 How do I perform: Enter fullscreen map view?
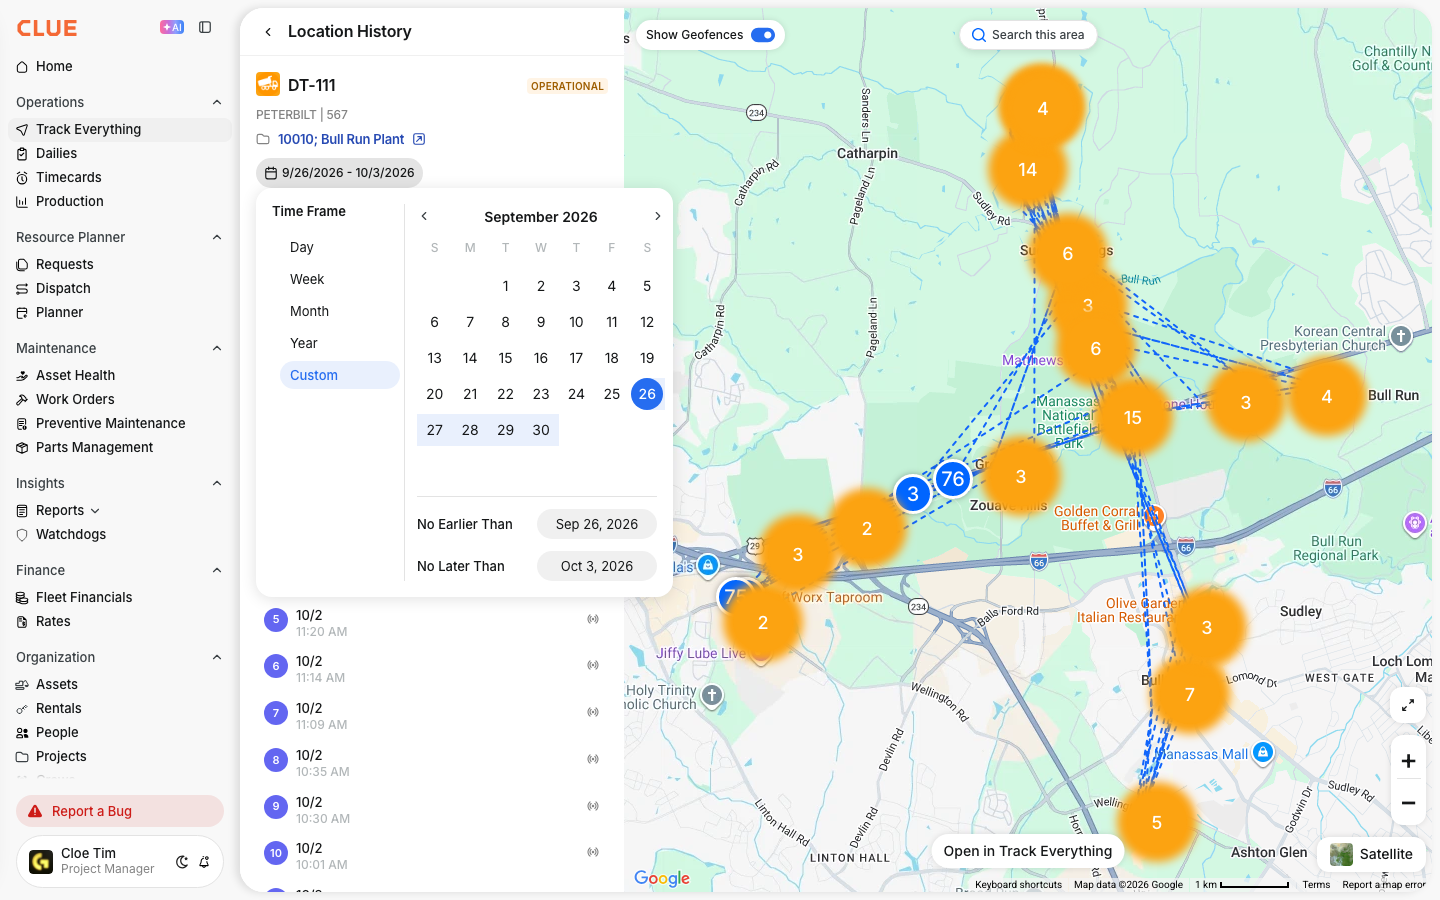(1408, 705)
